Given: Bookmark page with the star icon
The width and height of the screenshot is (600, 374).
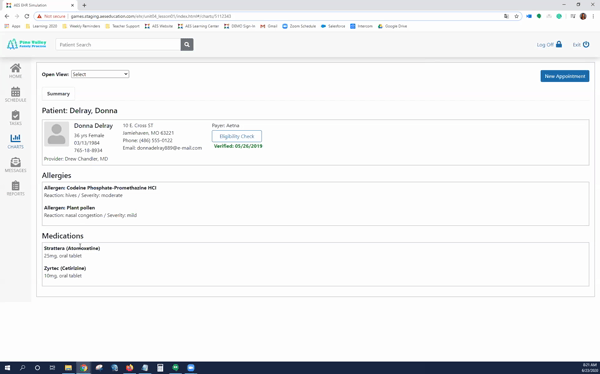Looking at the screenshot, I should (x=516, y=16).
